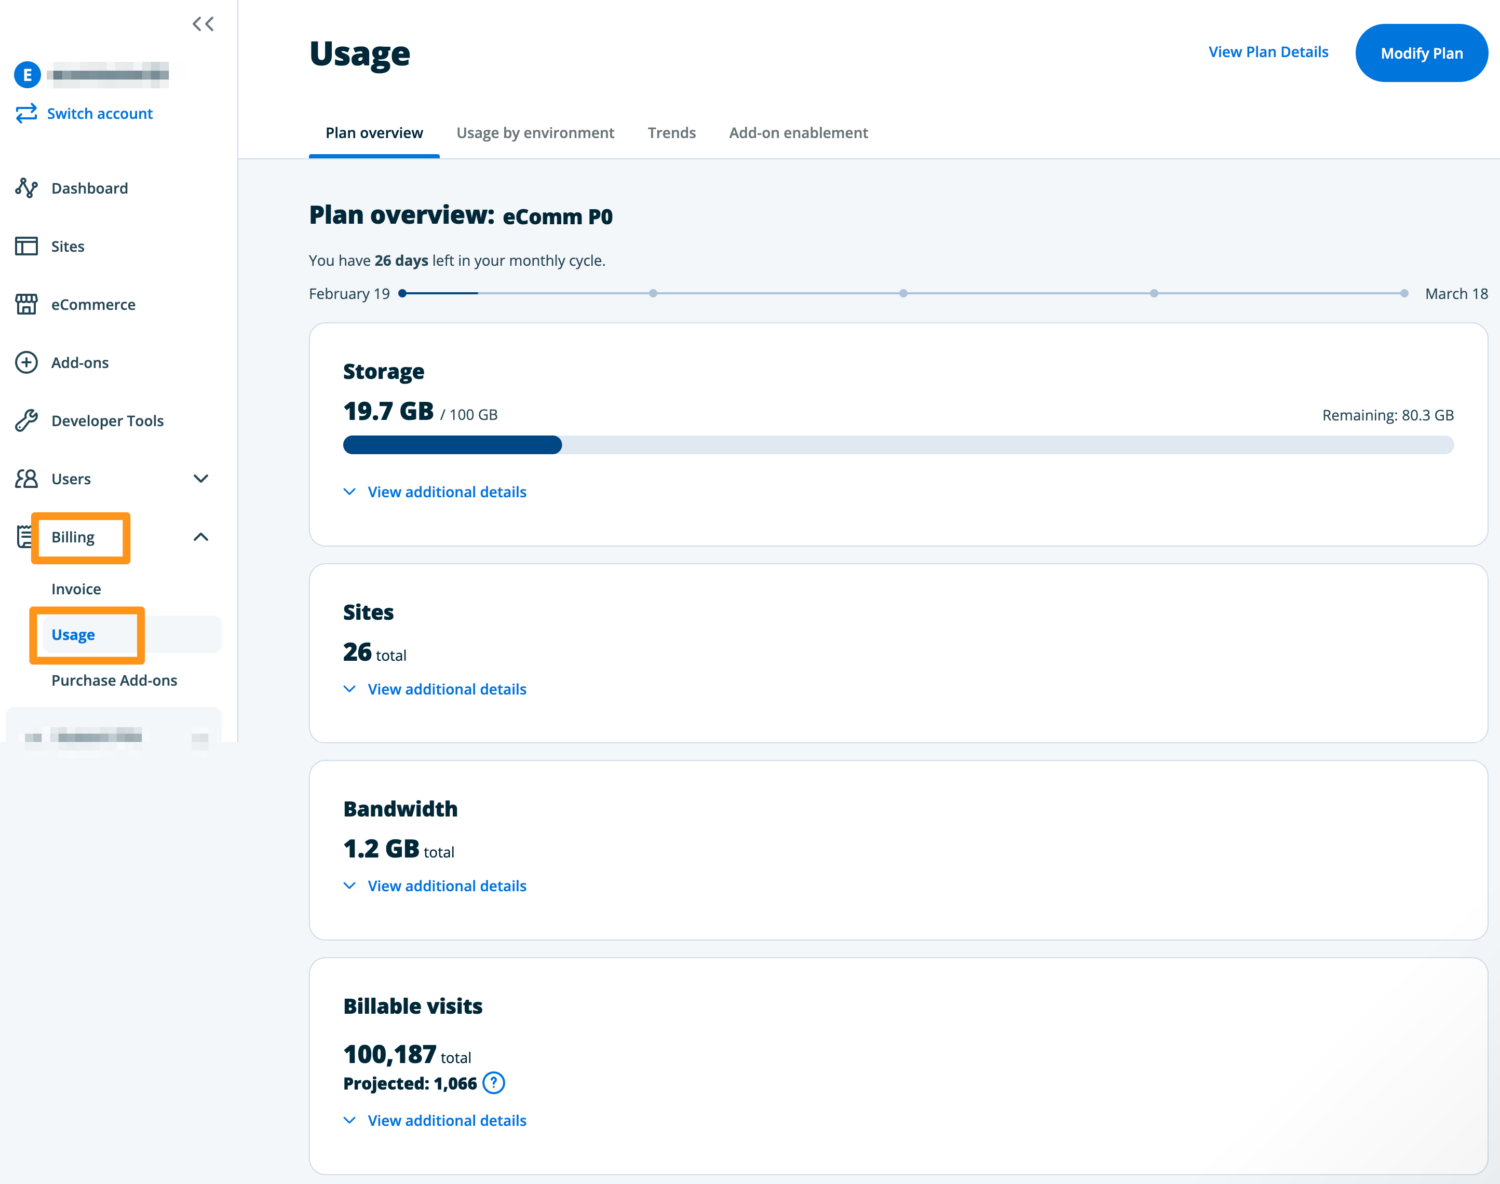Select the Users sidebar icon
1500x1184 pixels.
click(26, 478)
